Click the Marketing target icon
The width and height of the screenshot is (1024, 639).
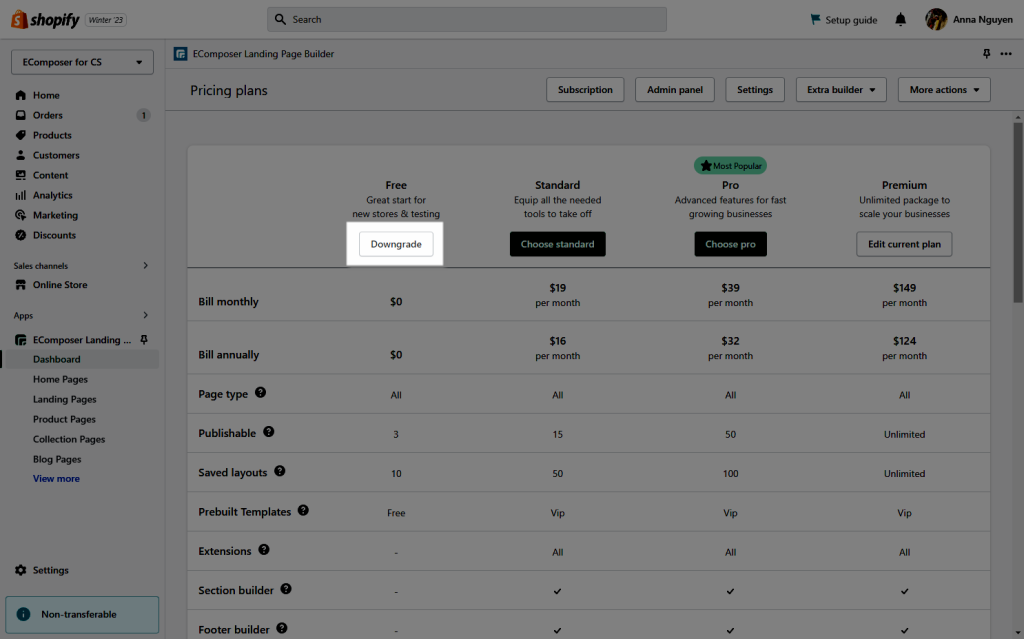click(21, 215)
